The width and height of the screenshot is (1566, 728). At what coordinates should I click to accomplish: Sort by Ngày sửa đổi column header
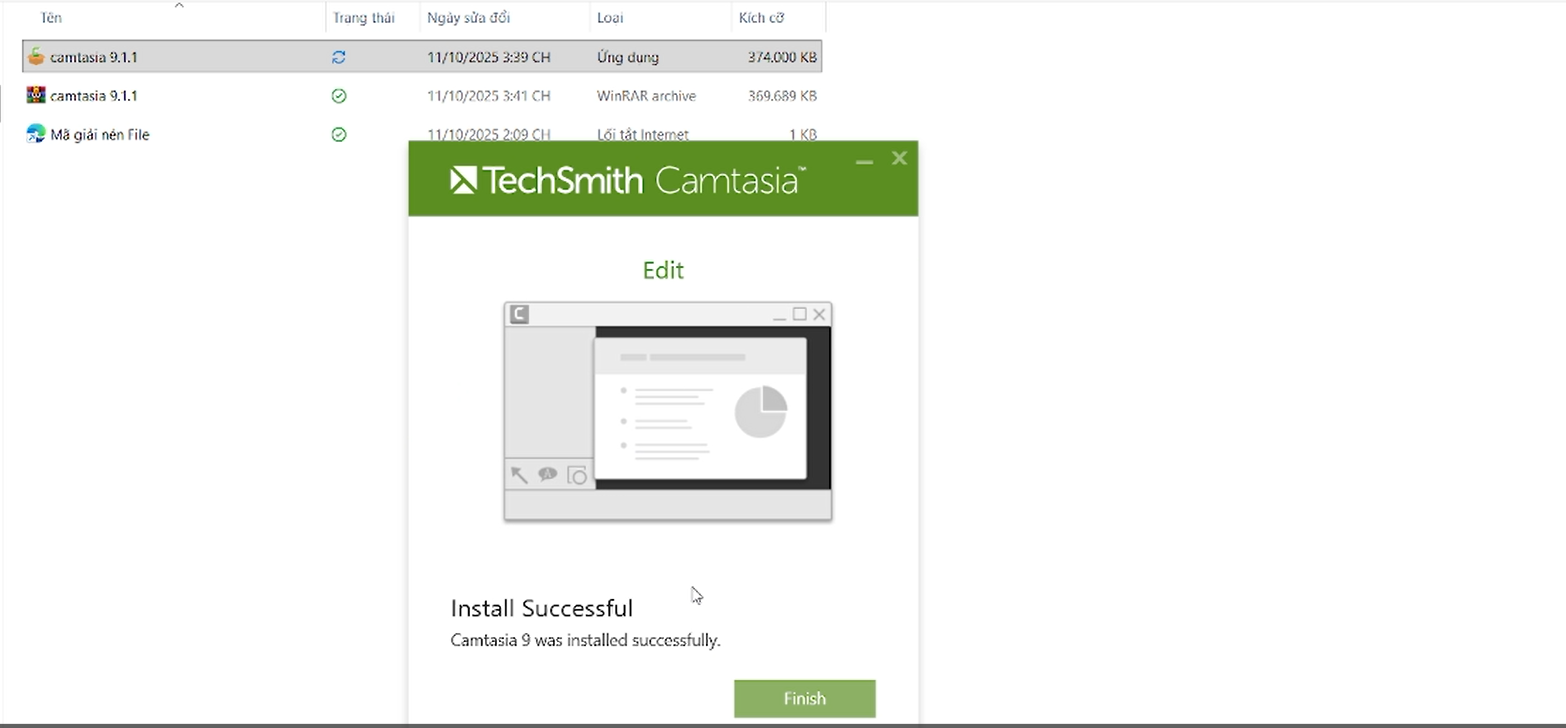point(469,18)
